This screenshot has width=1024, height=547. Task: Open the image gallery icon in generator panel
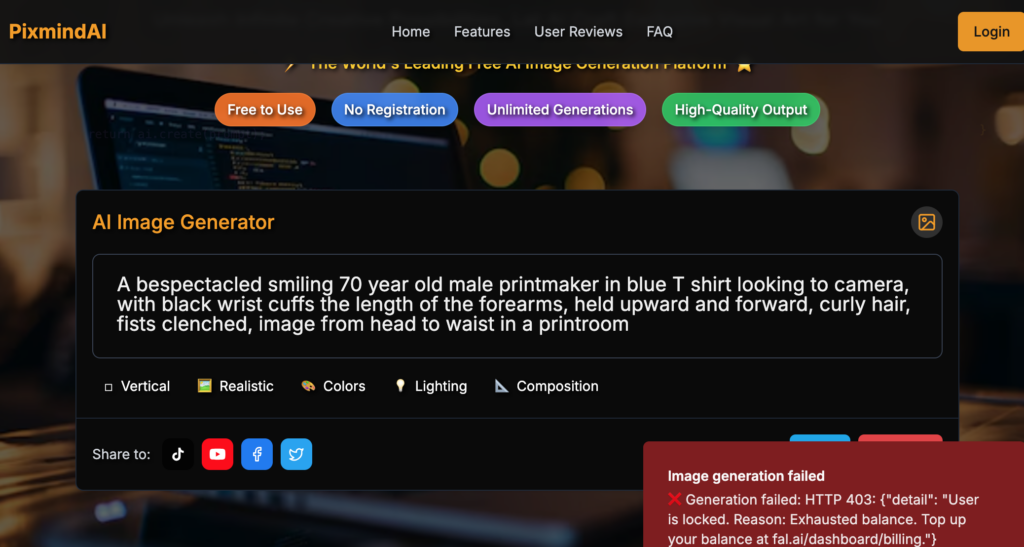click(926, 222)
